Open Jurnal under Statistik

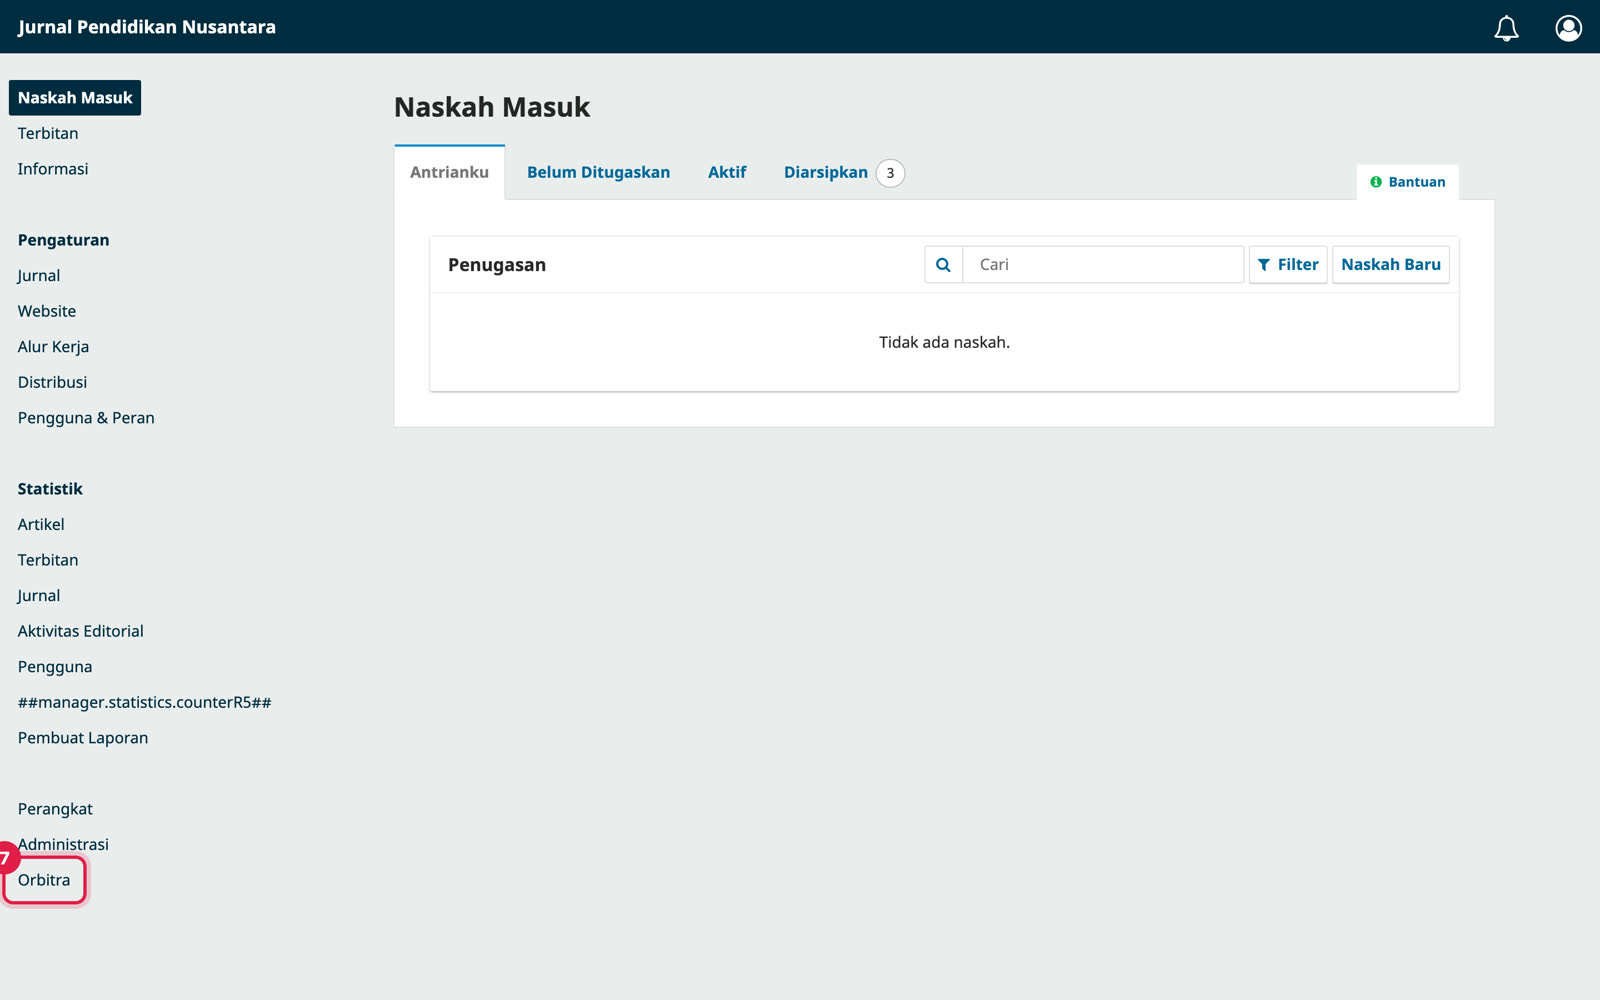[39, 596]
